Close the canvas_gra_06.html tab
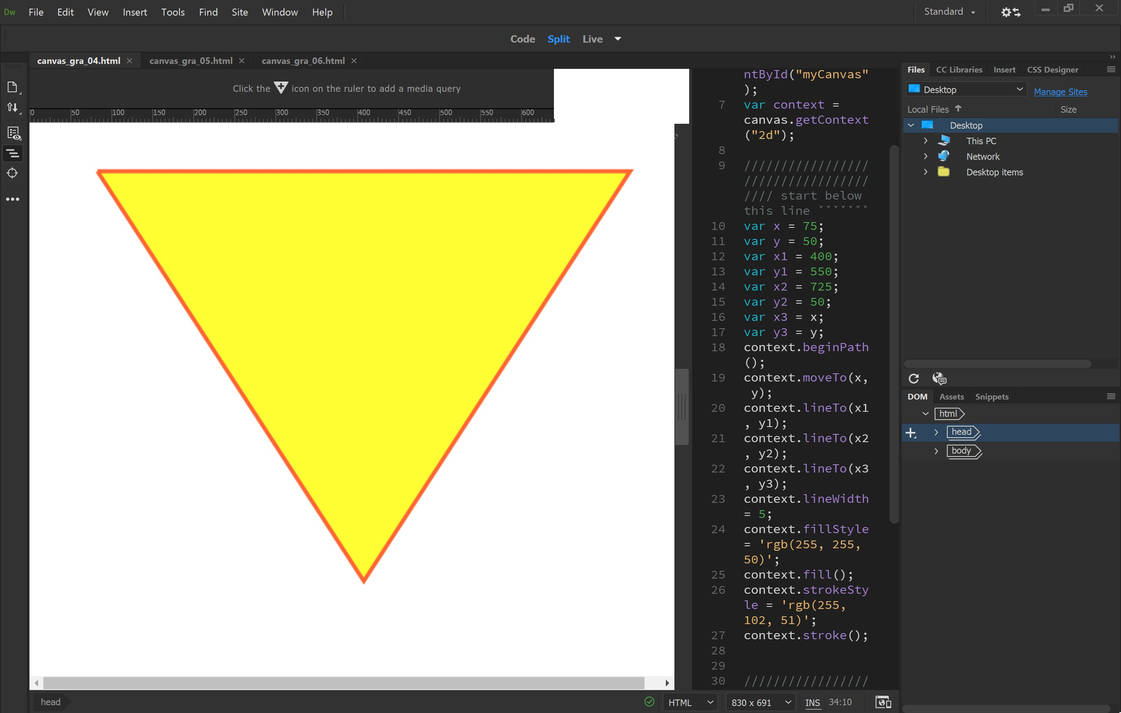The width and height of the screenshot is (1121, 713). click(354, 61)
